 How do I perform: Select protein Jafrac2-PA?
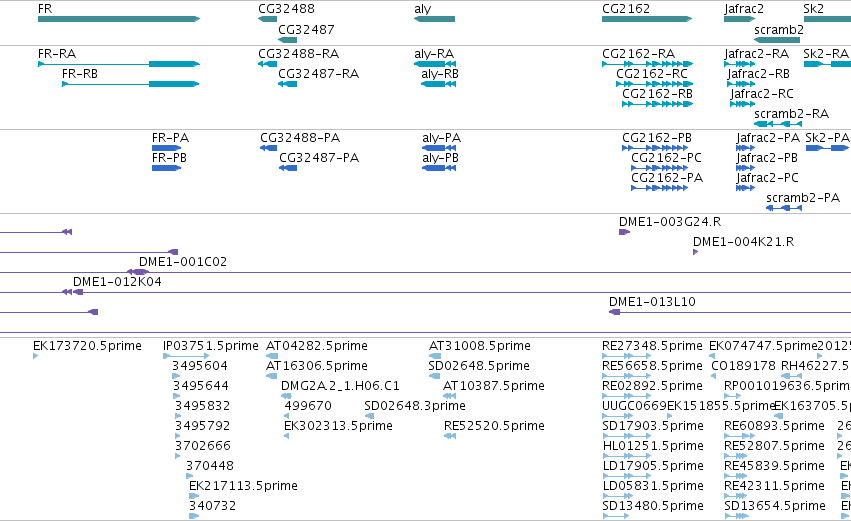point(745,148)
